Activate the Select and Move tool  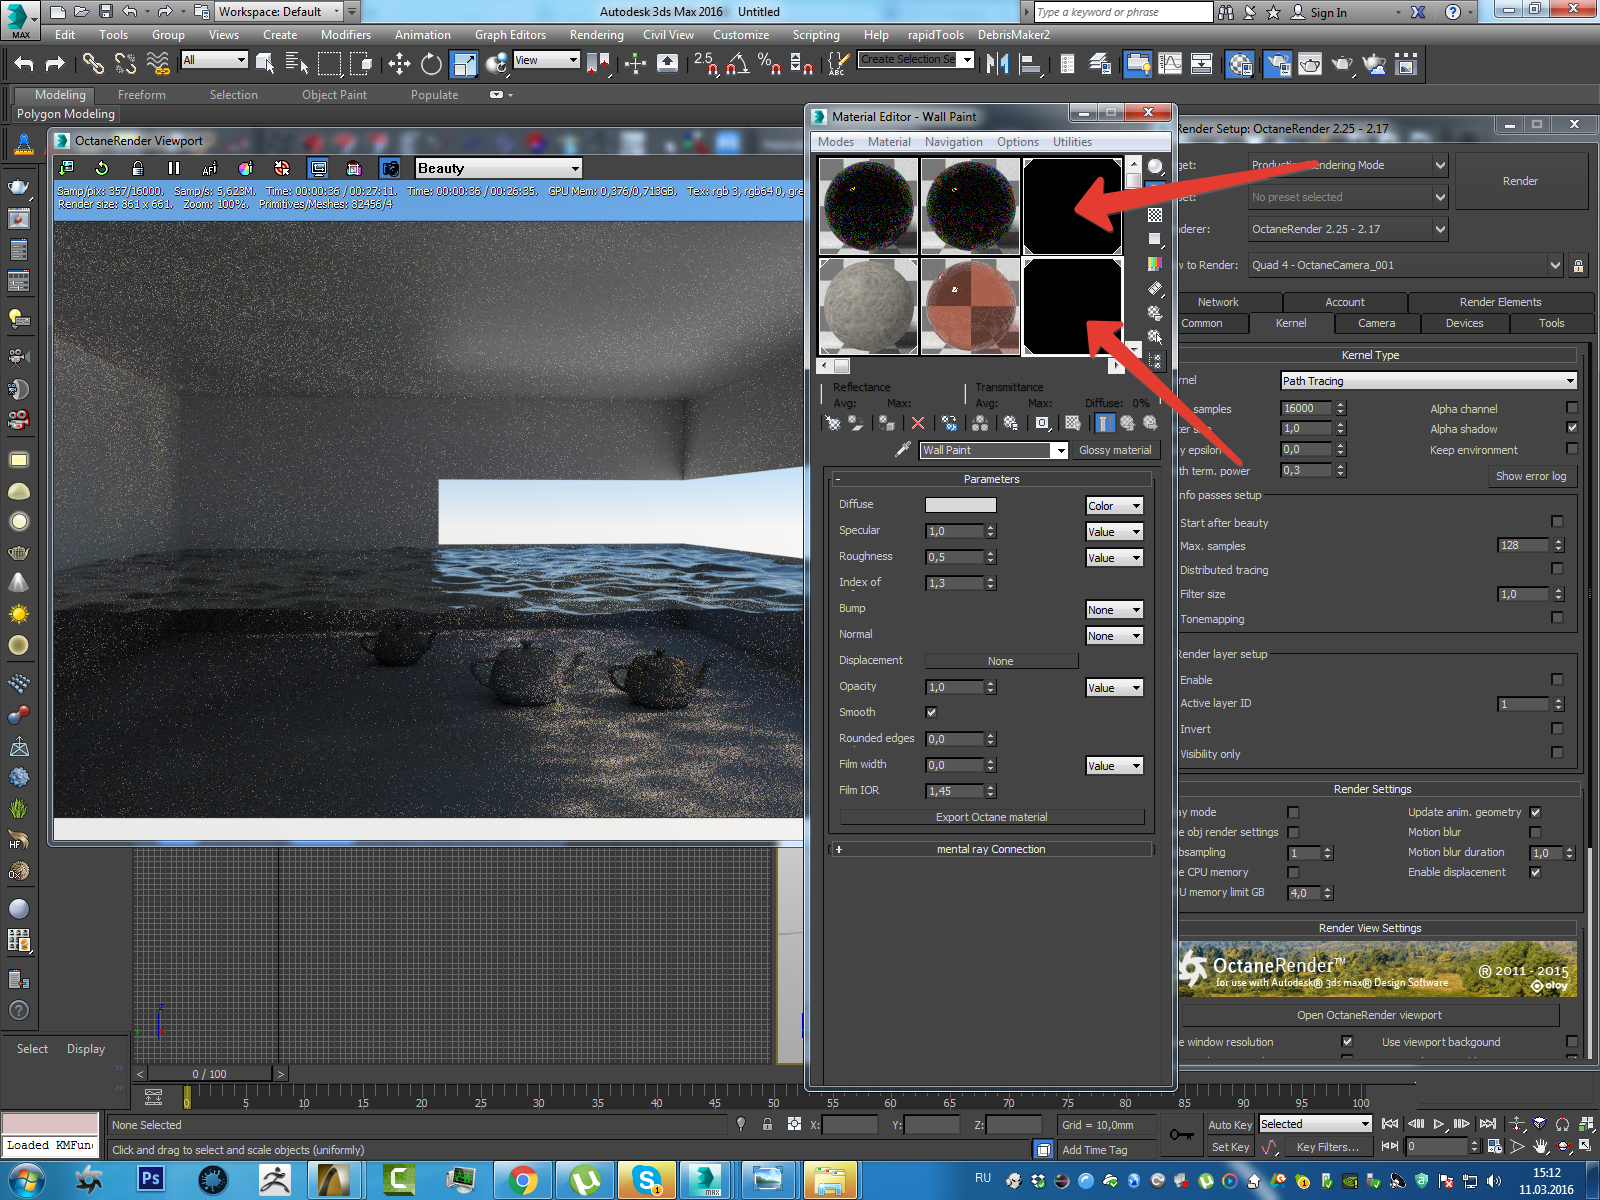399,64
